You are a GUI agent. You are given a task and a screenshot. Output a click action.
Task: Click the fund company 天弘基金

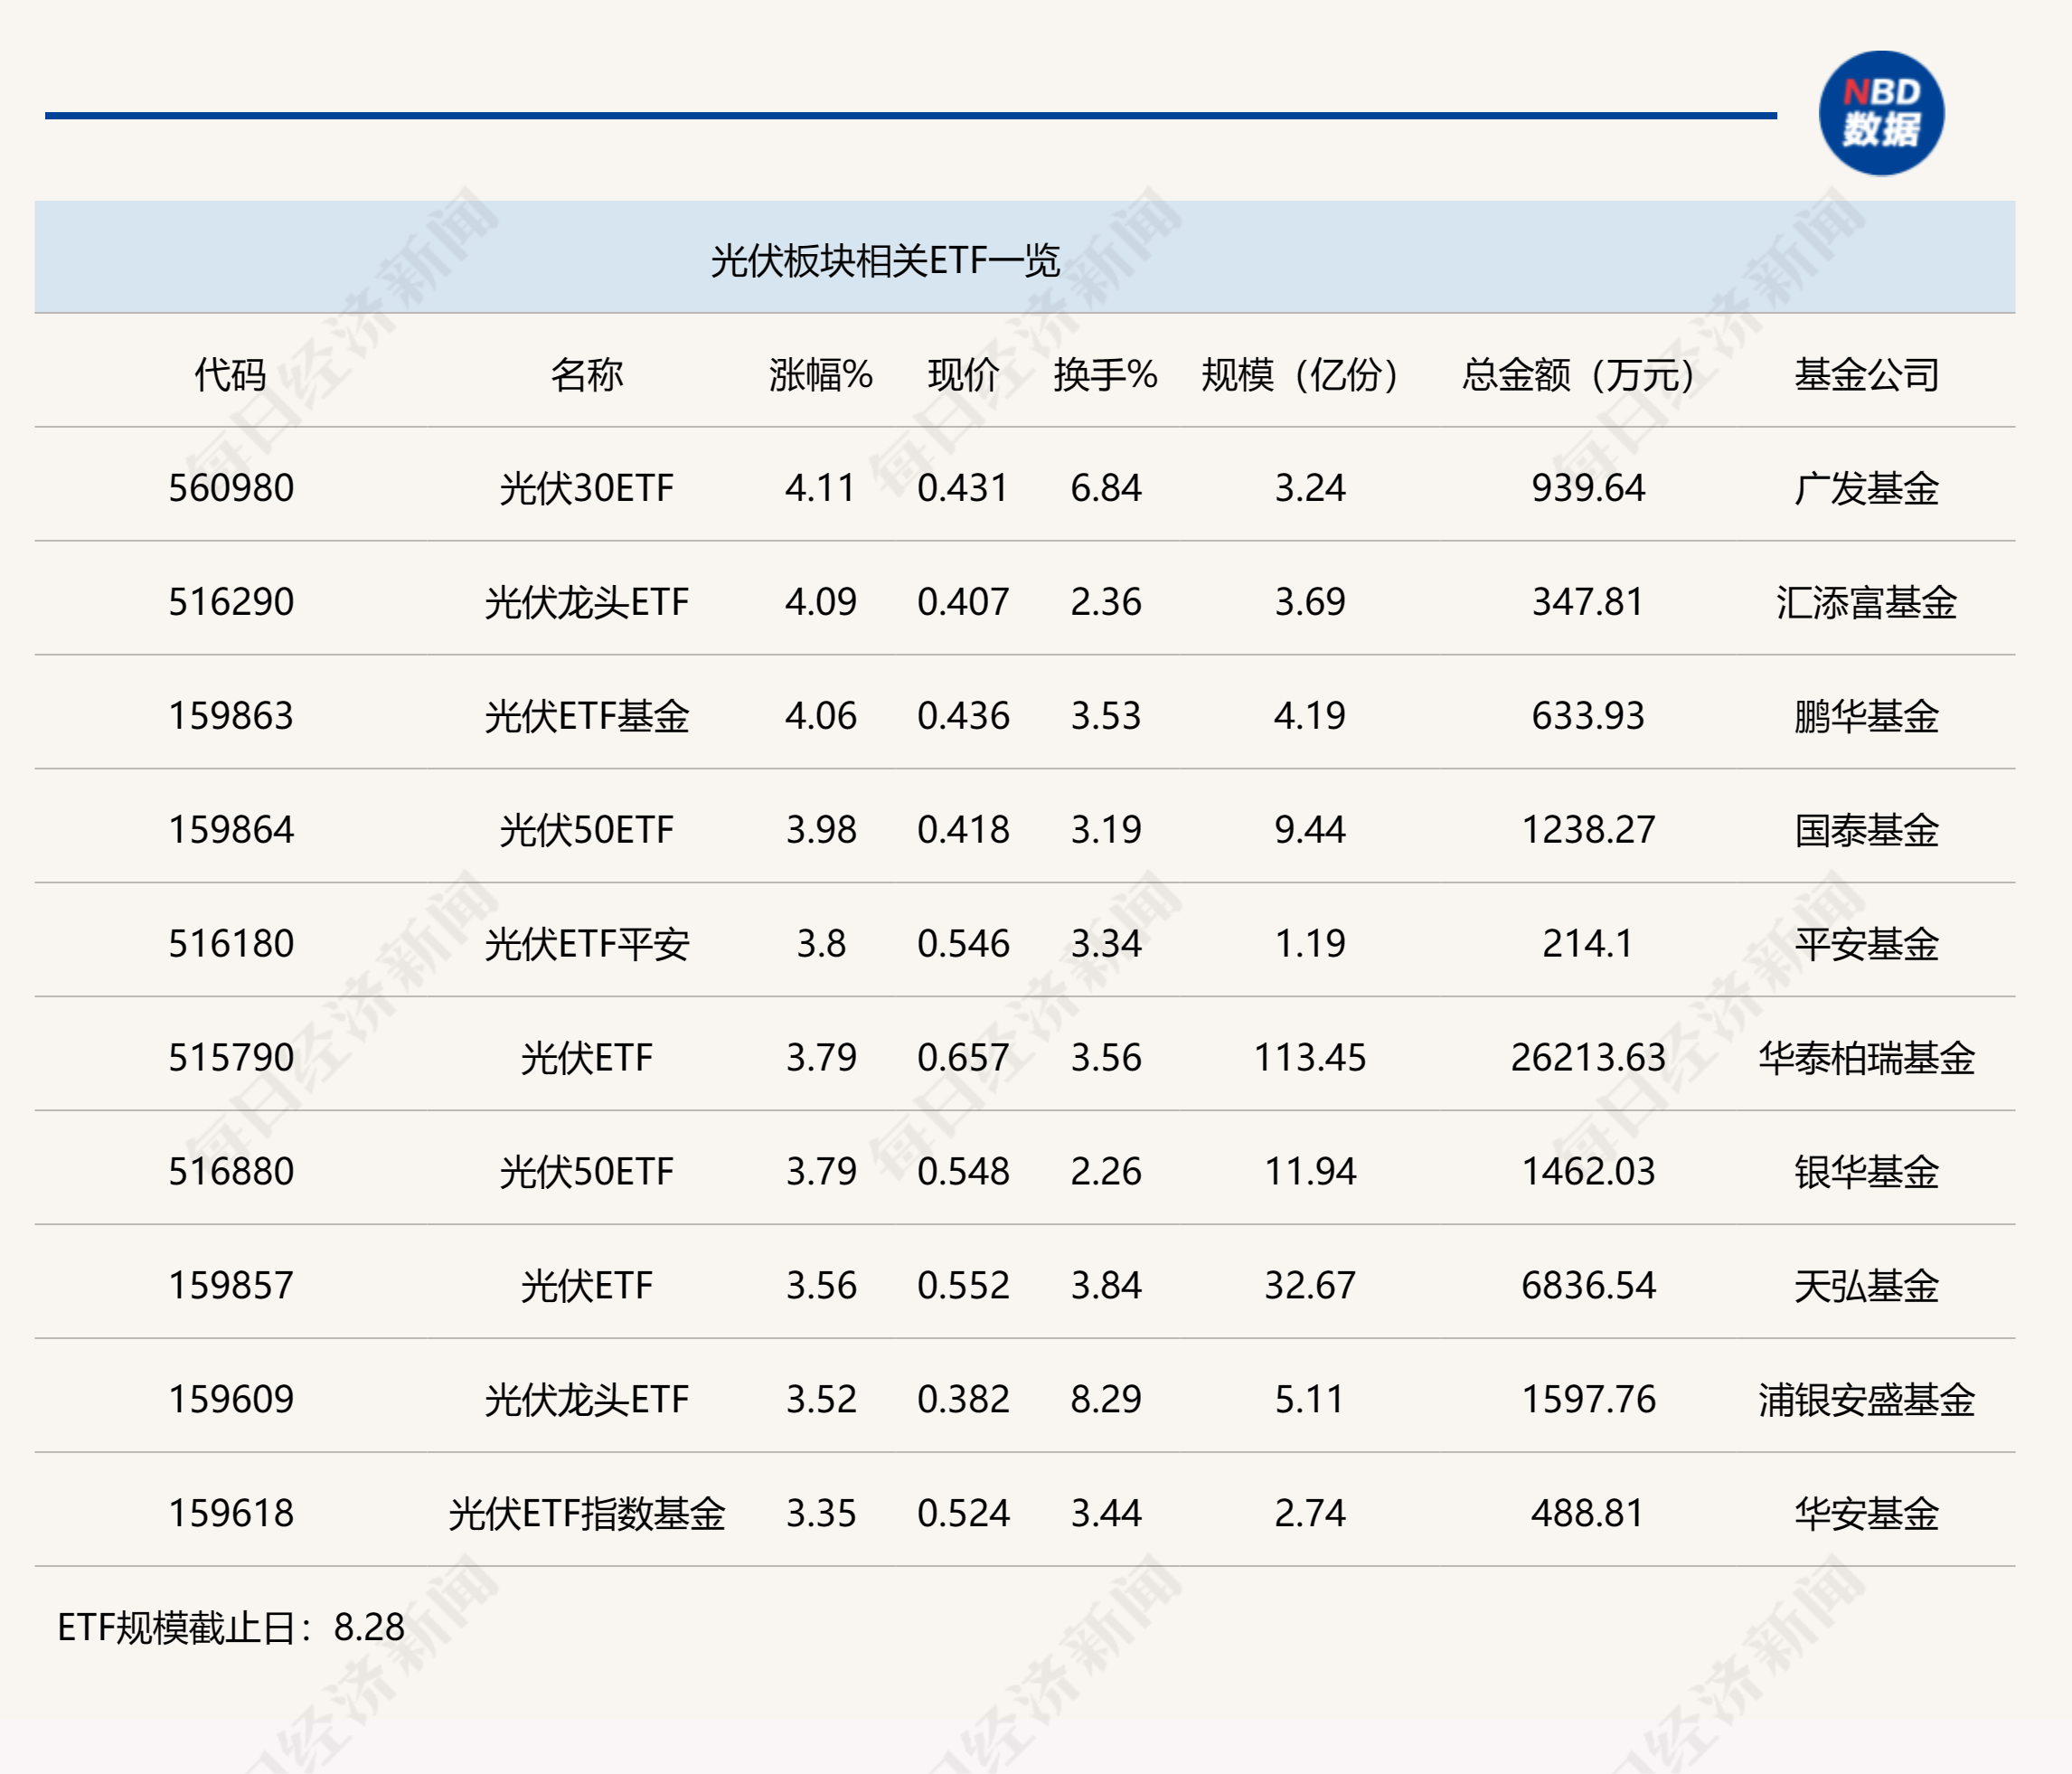point(1866,1286)
